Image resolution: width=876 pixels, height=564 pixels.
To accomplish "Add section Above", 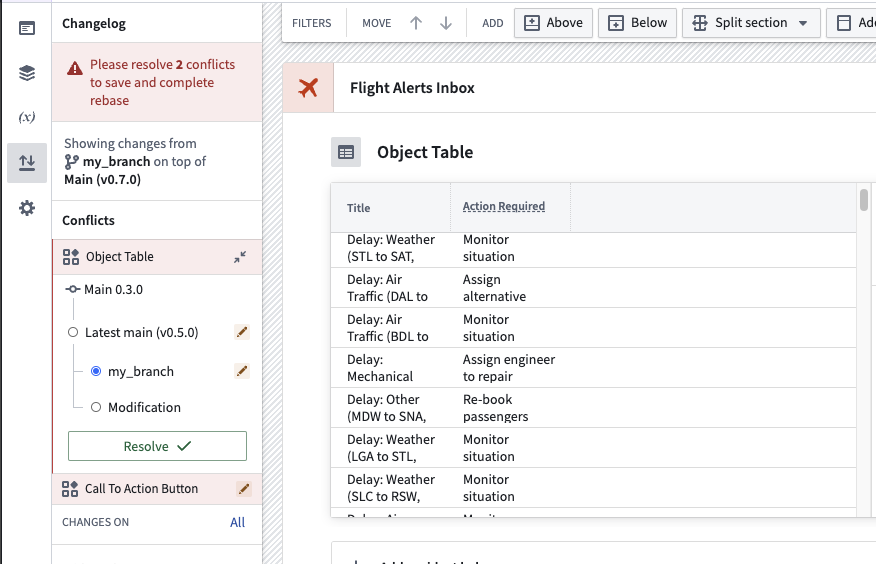I will [x=553, y=23].
